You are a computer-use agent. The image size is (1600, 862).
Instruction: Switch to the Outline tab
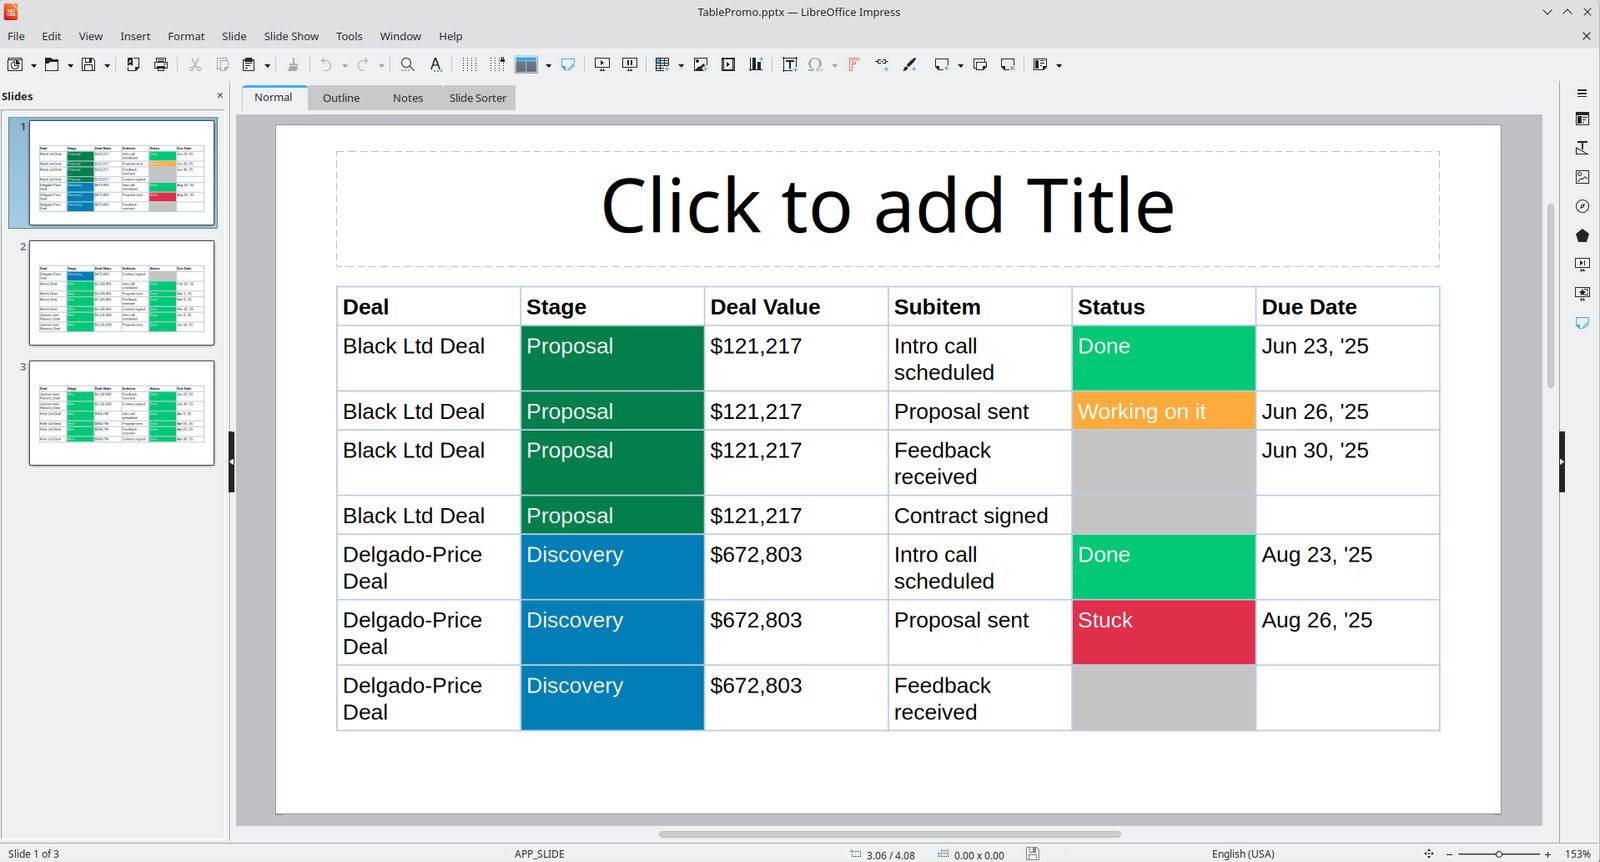pyautogui.click(x=341, y=98)
